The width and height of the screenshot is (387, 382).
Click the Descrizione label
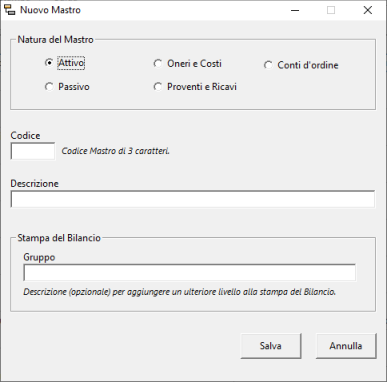click(35, 183)
